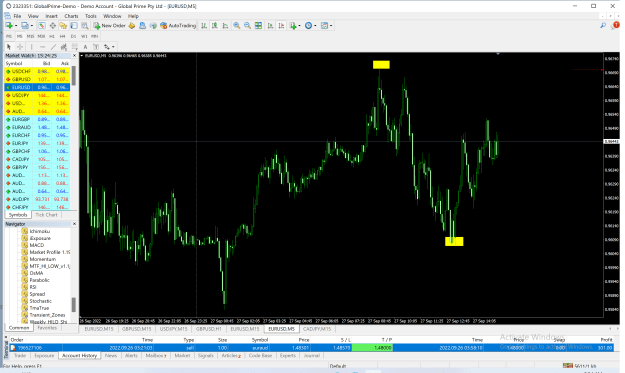Click the connection status bars indicator
The height and width of the screenshot is (373, 625).
pos(568,365)
